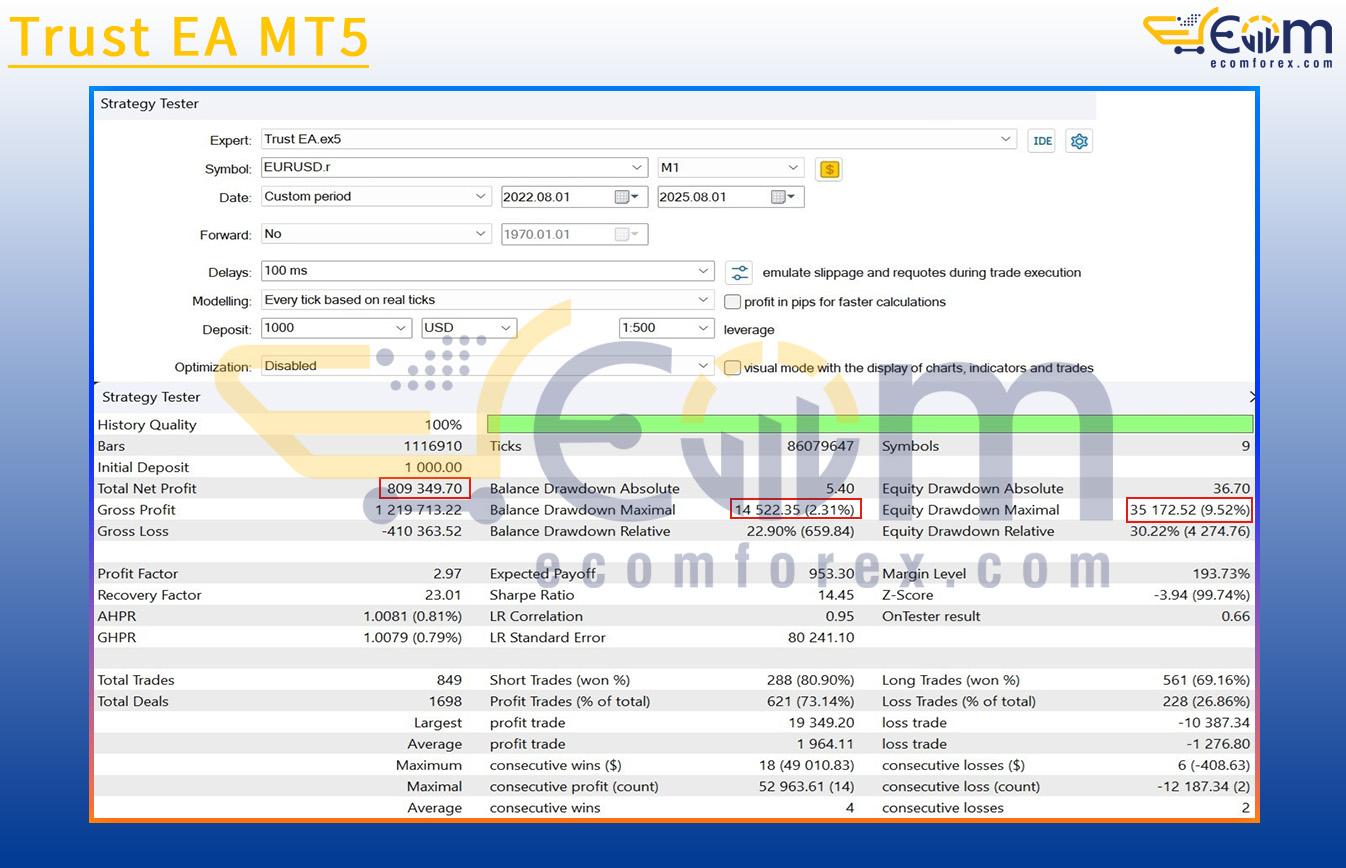Viewport: 1346px width, 868px height.
Task: Click LR Standard Error value 80 241.10
Action: coord(822,637)
